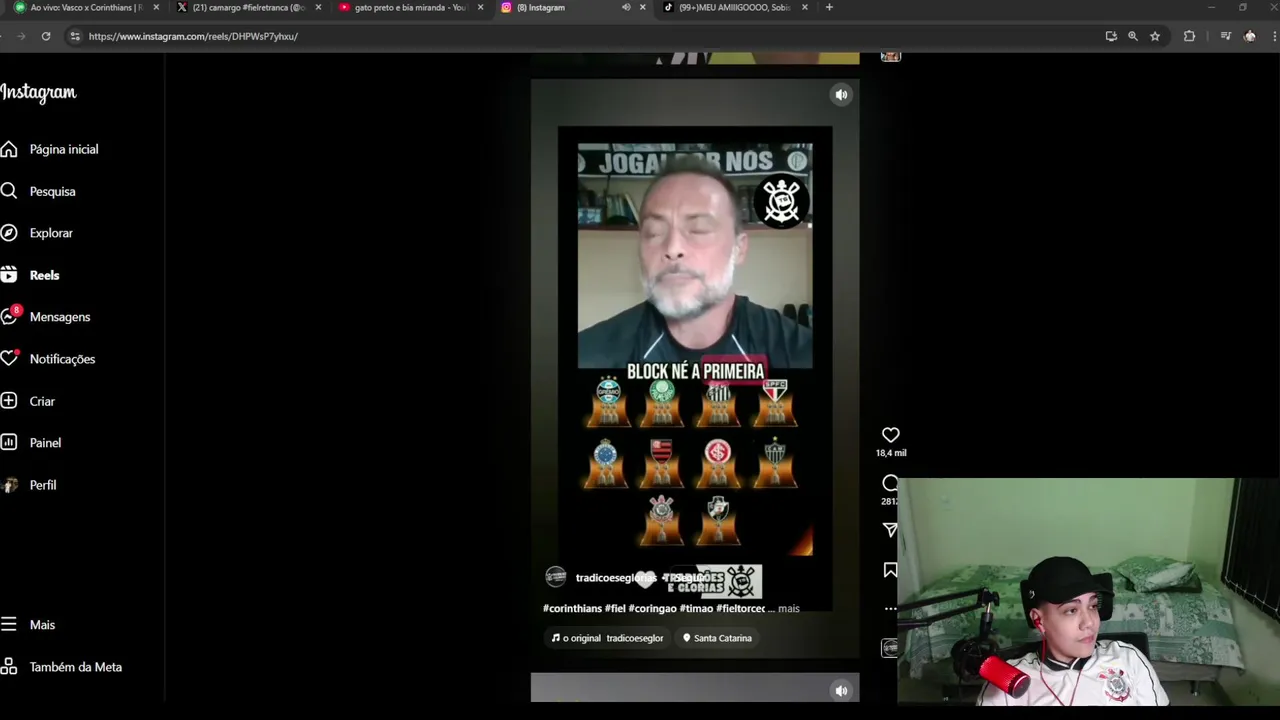
Task: Open original audio tradicoesglor chip
Action: click(x=607, y=638)
